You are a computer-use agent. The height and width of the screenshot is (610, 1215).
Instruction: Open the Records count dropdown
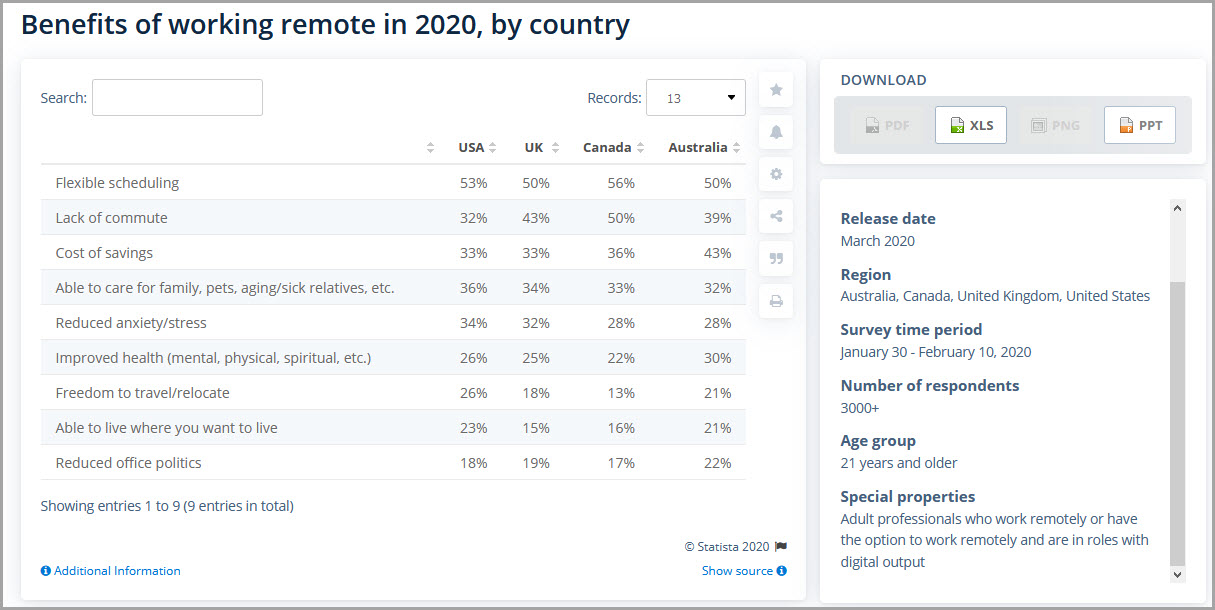pyautogui.click(x=695, y=98)
